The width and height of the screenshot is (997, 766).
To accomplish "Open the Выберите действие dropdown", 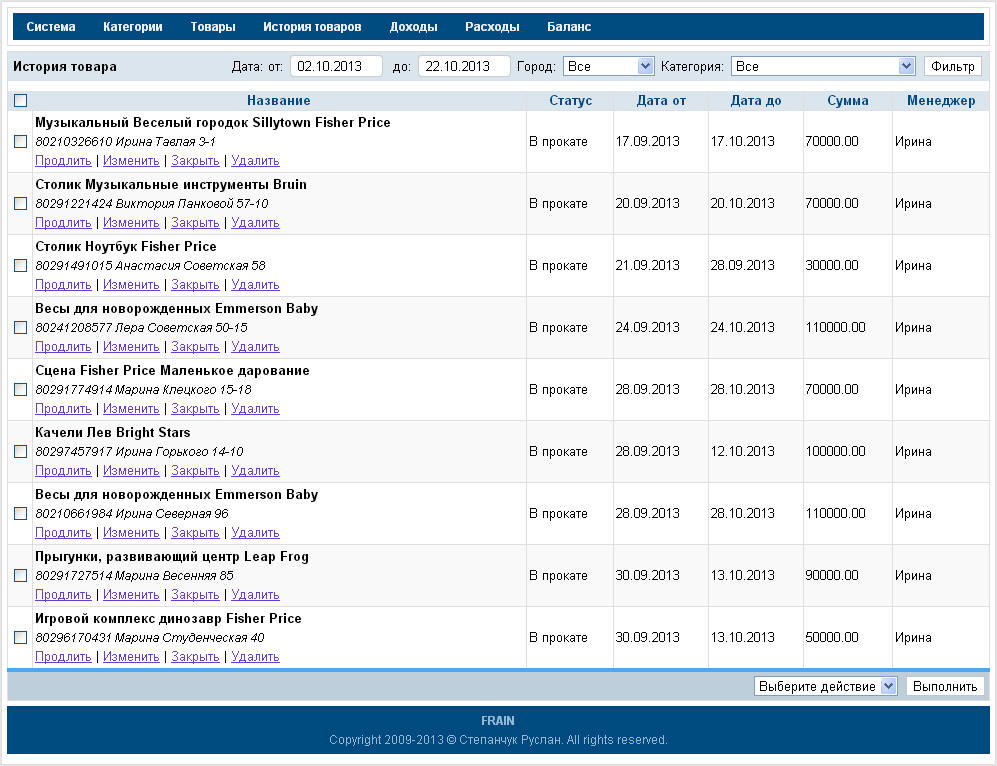I will click(825, 687).
